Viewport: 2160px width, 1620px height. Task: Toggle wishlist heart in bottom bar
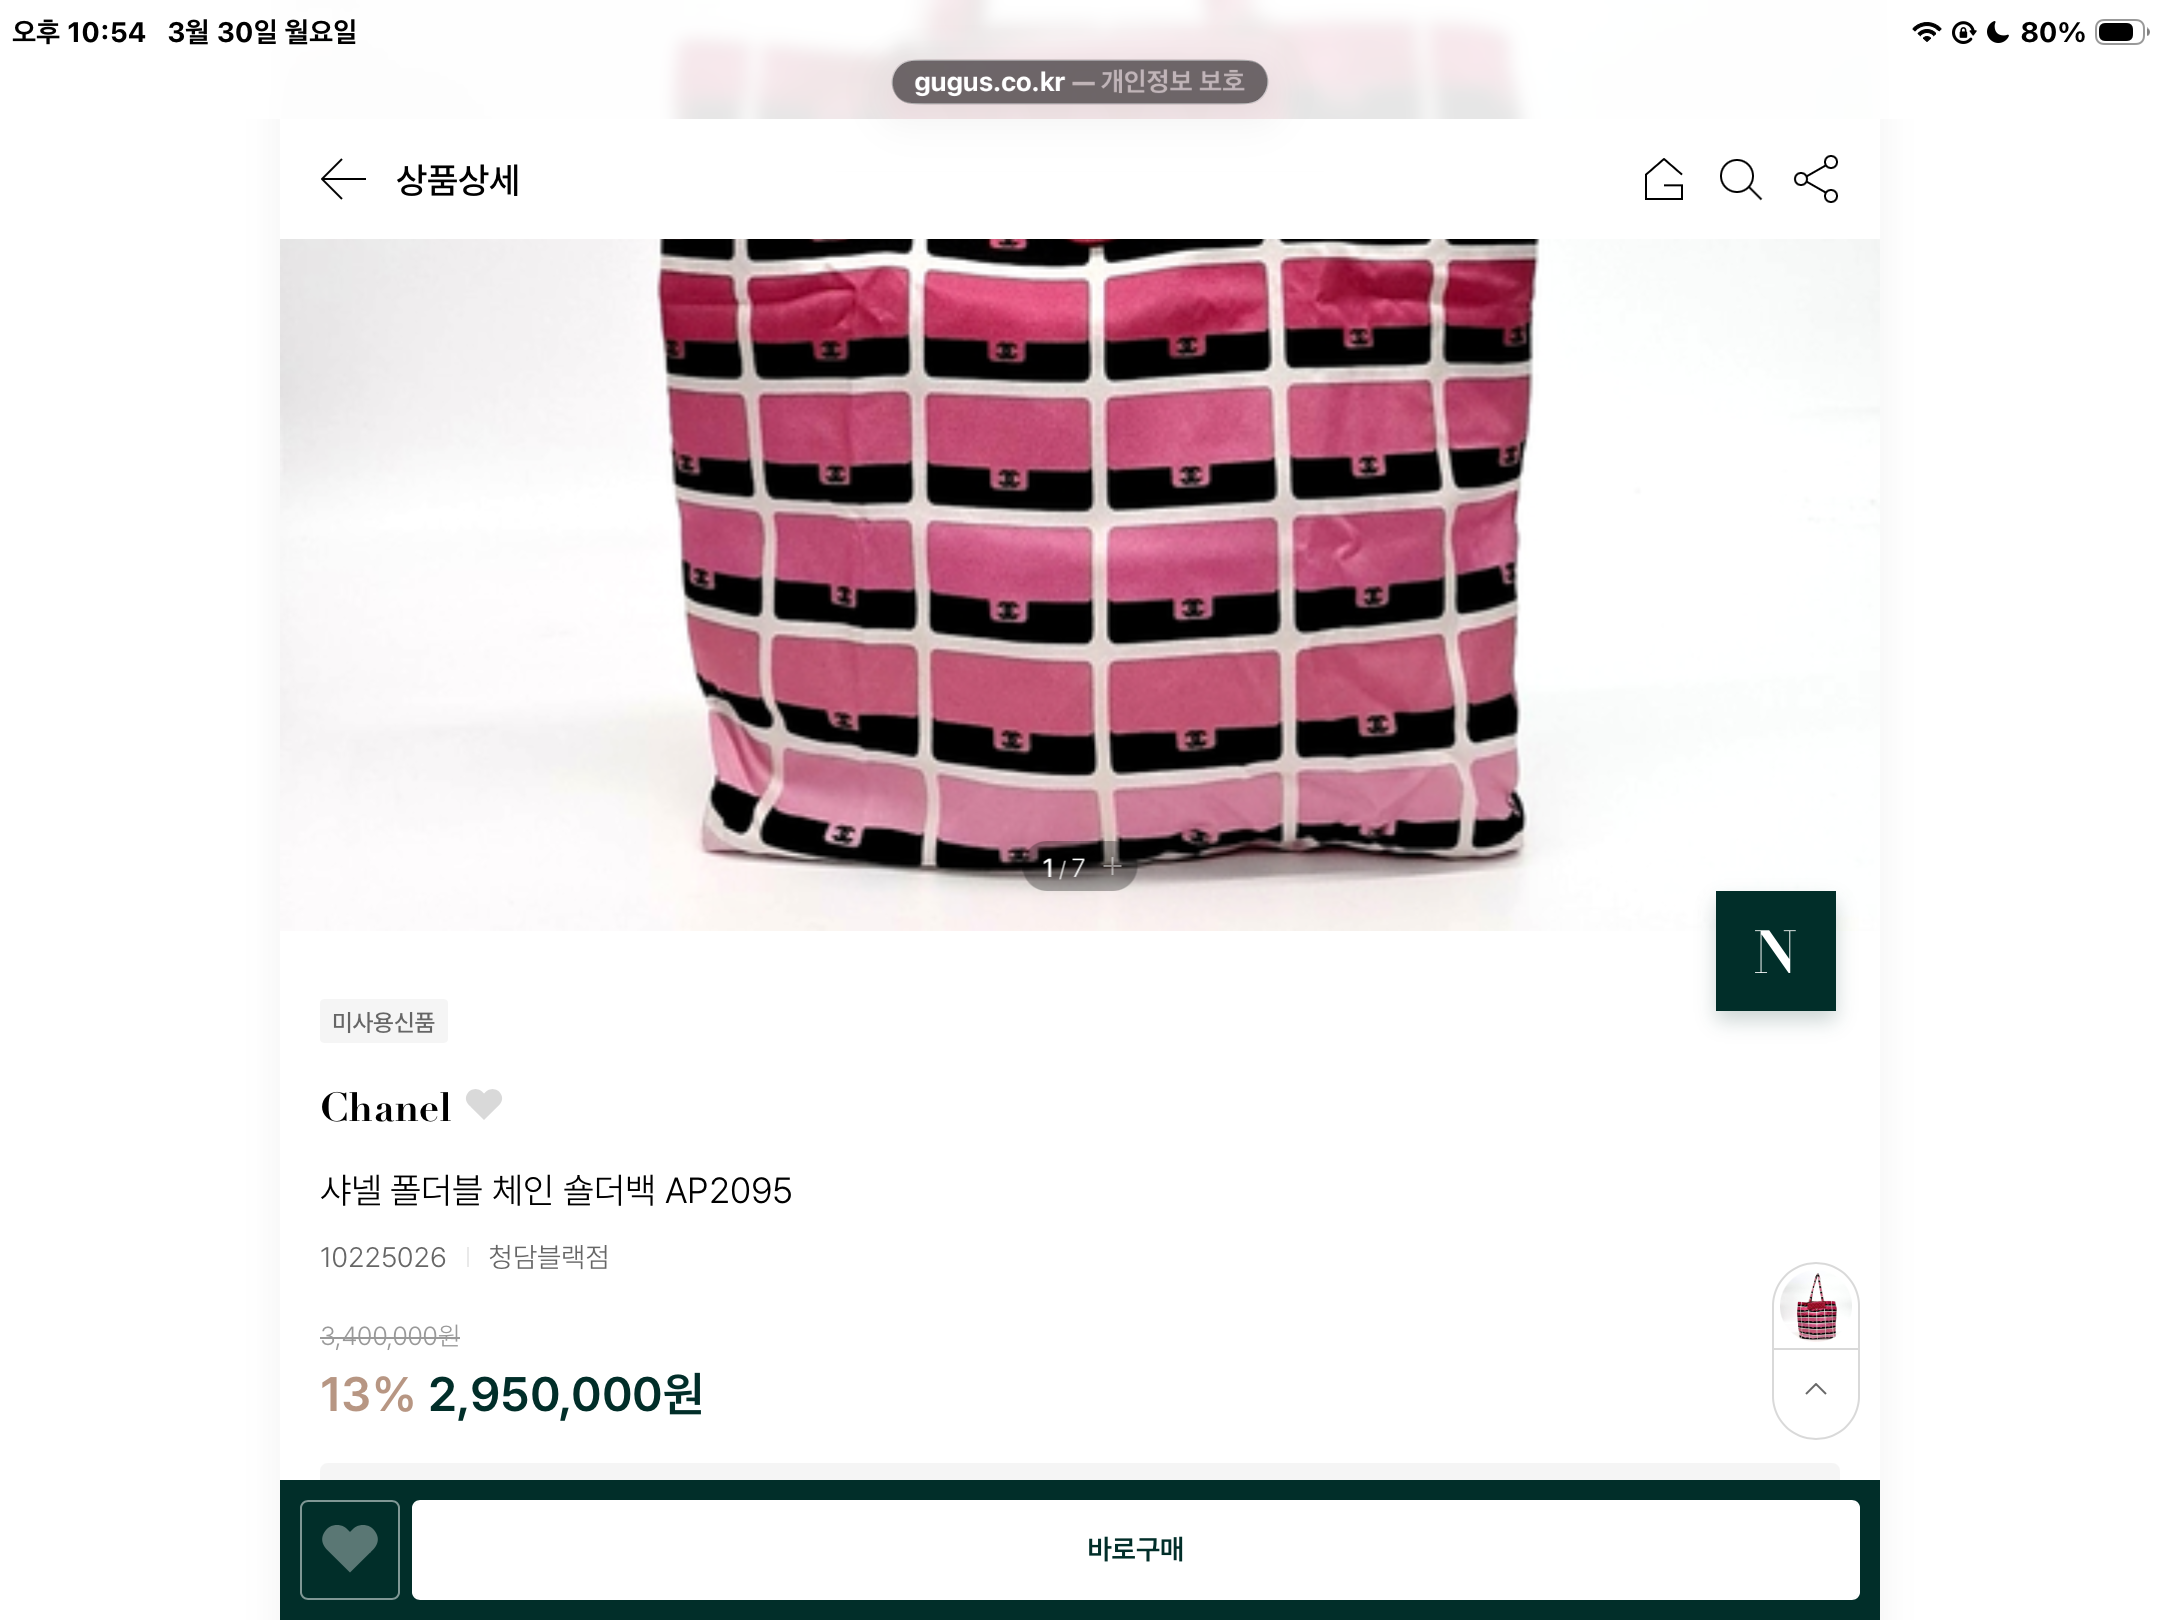pos(350,1549)
